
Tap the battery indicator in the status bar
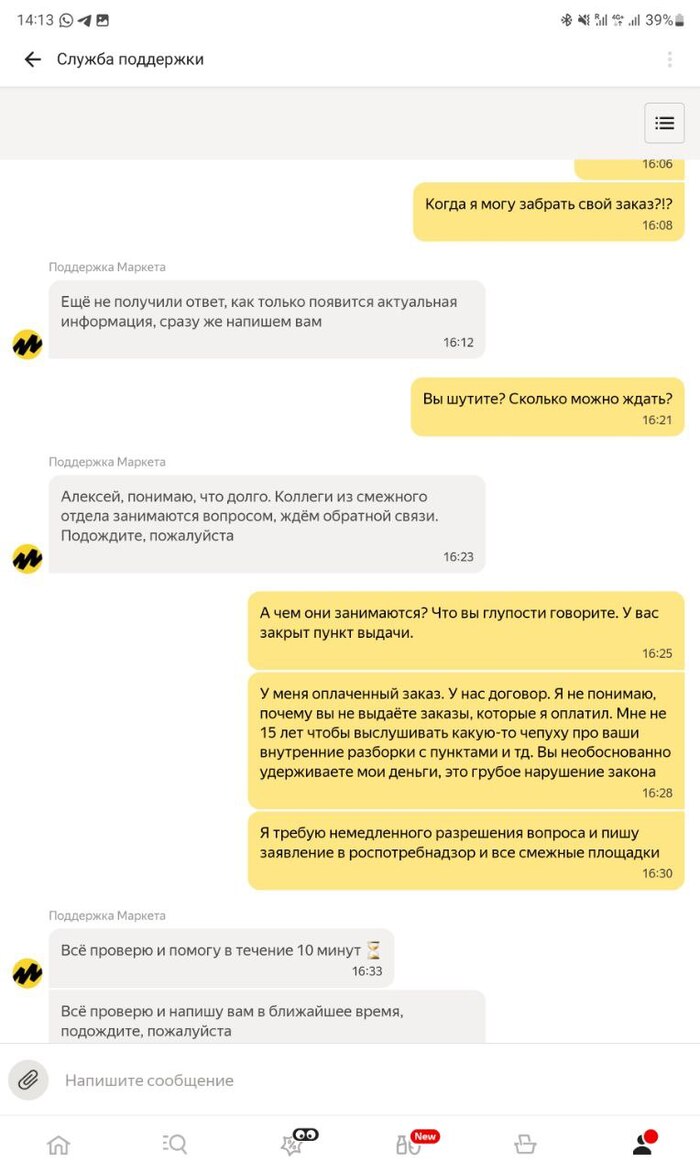point(679,20)
